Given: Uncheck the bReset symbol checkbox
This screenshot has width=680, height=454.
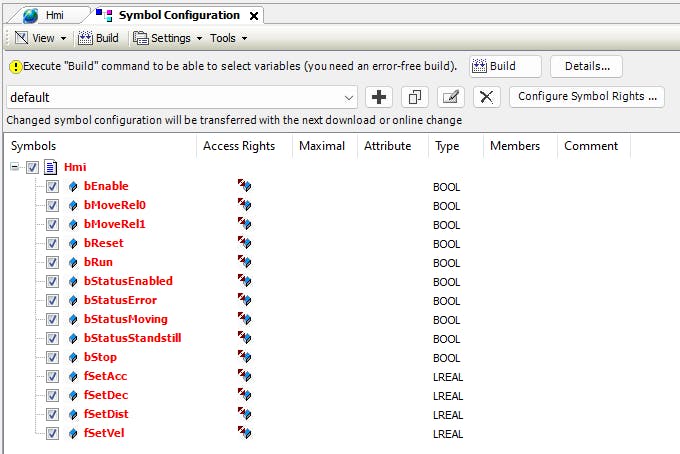Looking at the screenshot, I should click(52, 243).
